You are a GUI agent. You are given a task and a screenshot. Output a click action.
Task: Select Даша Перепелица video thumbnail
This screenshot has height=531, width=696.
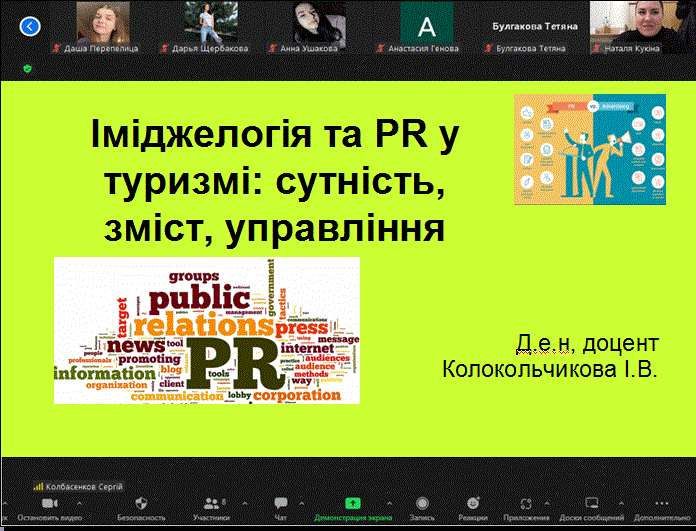pyautogui.click(x=103, y=22)
